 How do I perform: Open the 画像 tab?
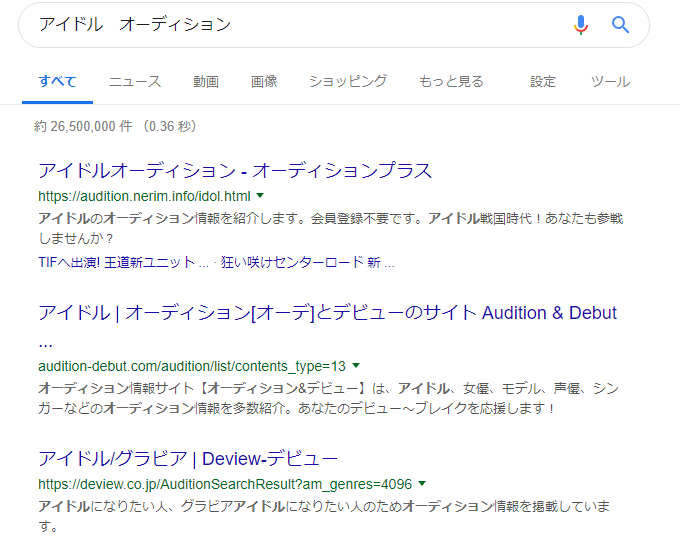pyautogui.click(x=264, y=82)
